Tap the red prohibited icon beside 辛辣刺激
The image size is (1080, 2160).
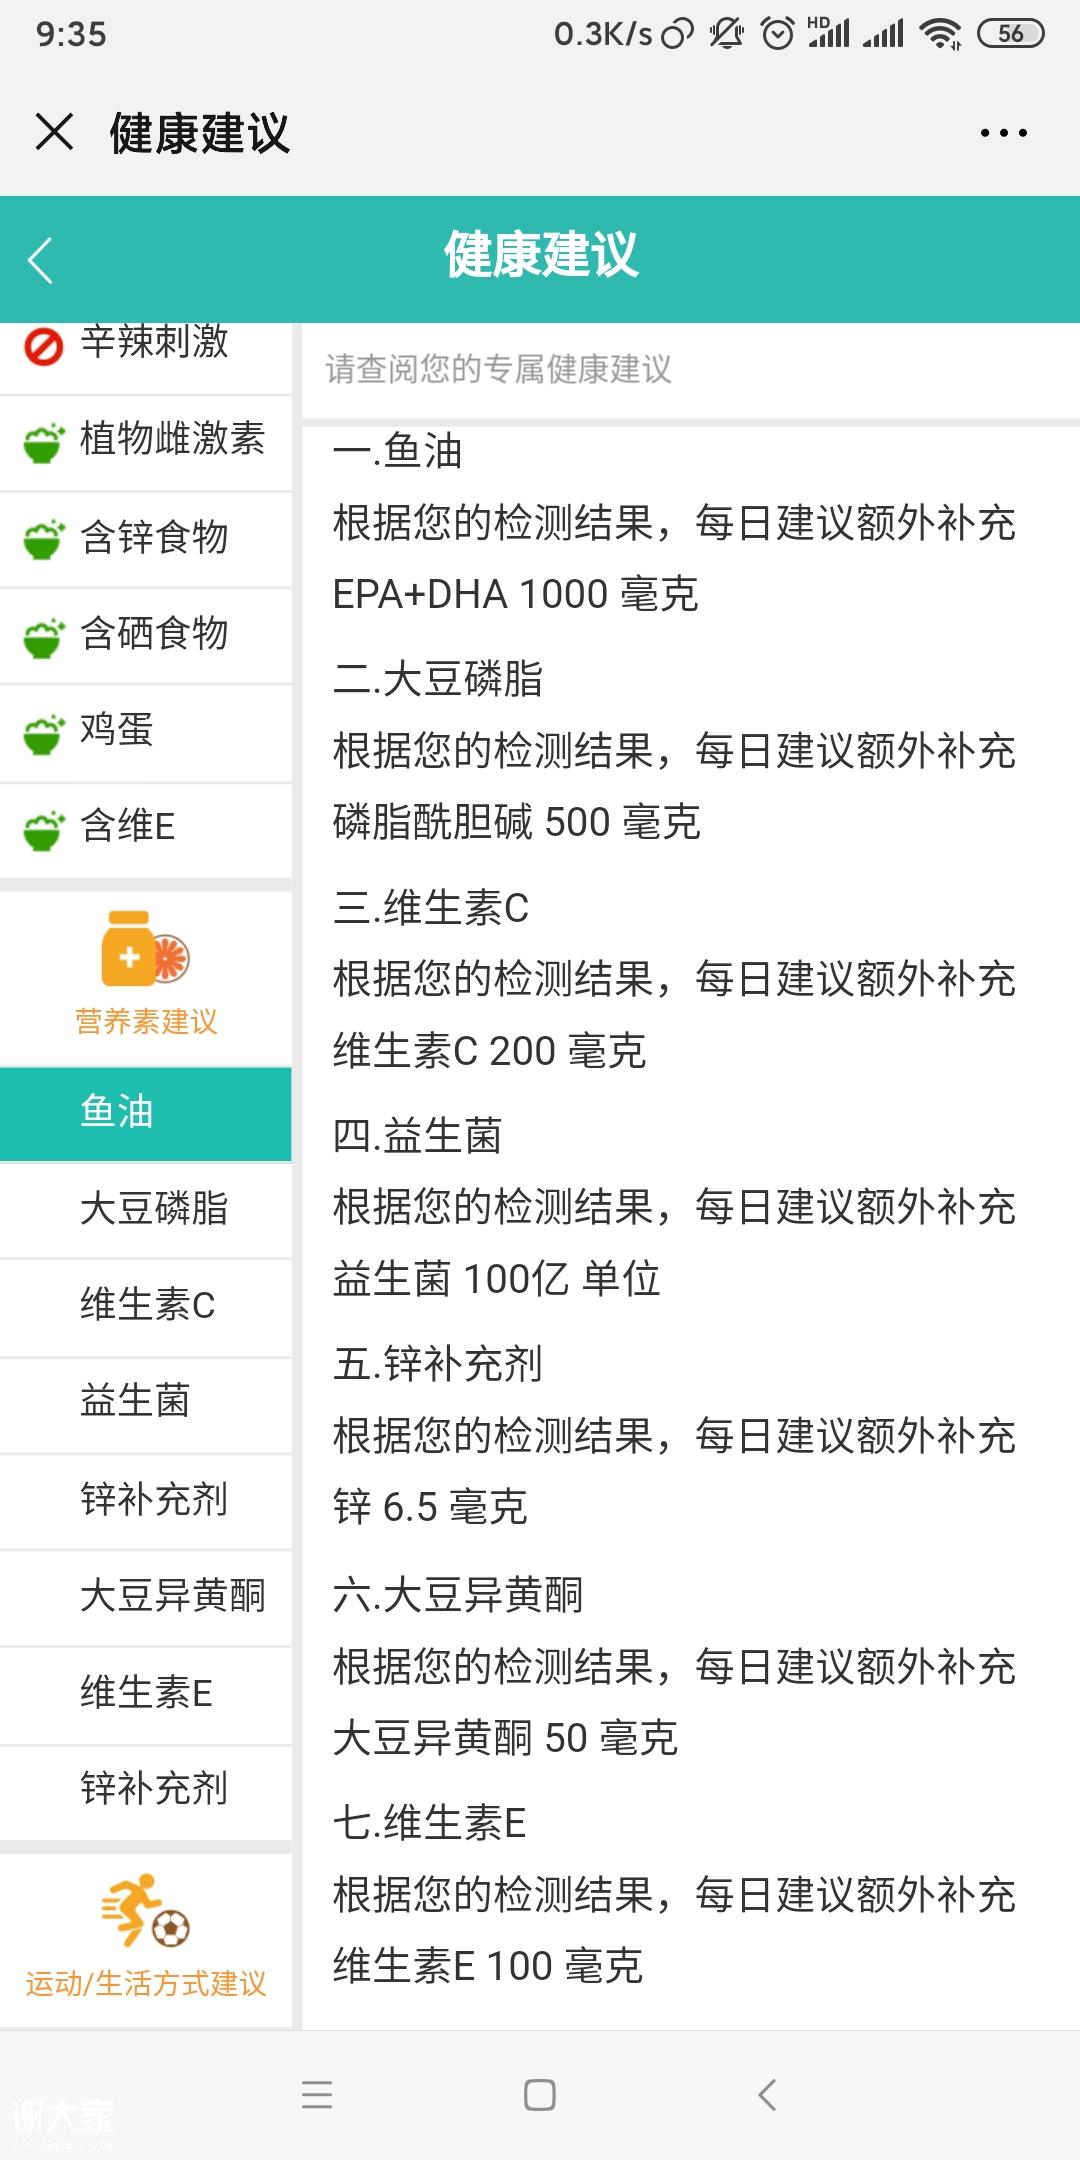tap(43, 347)
